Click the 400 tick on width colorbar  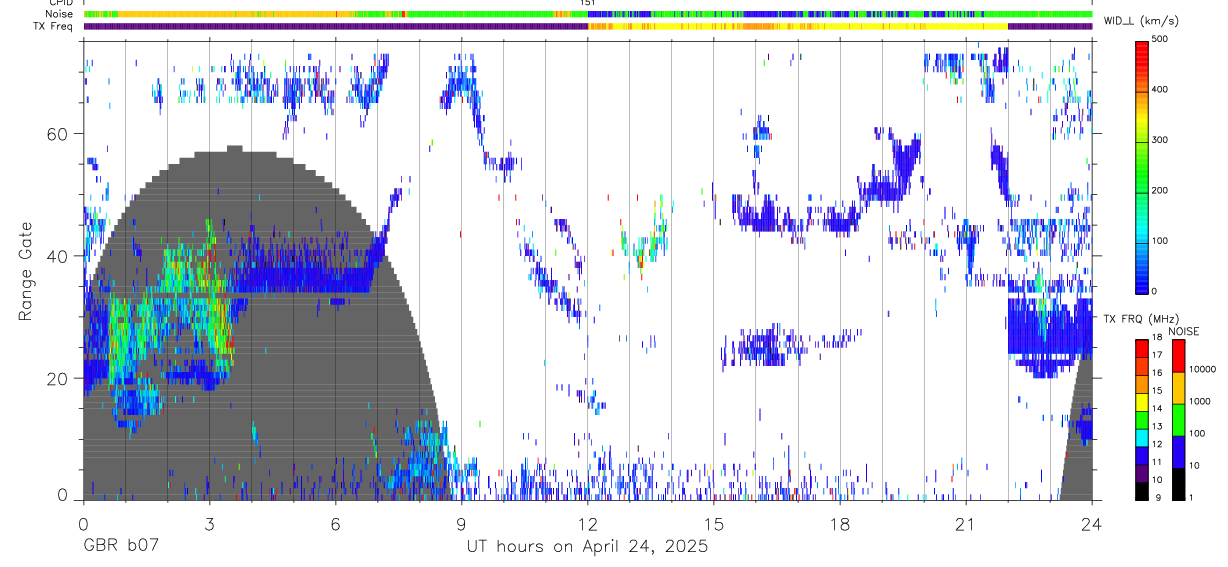click(x=1162, y=89)
